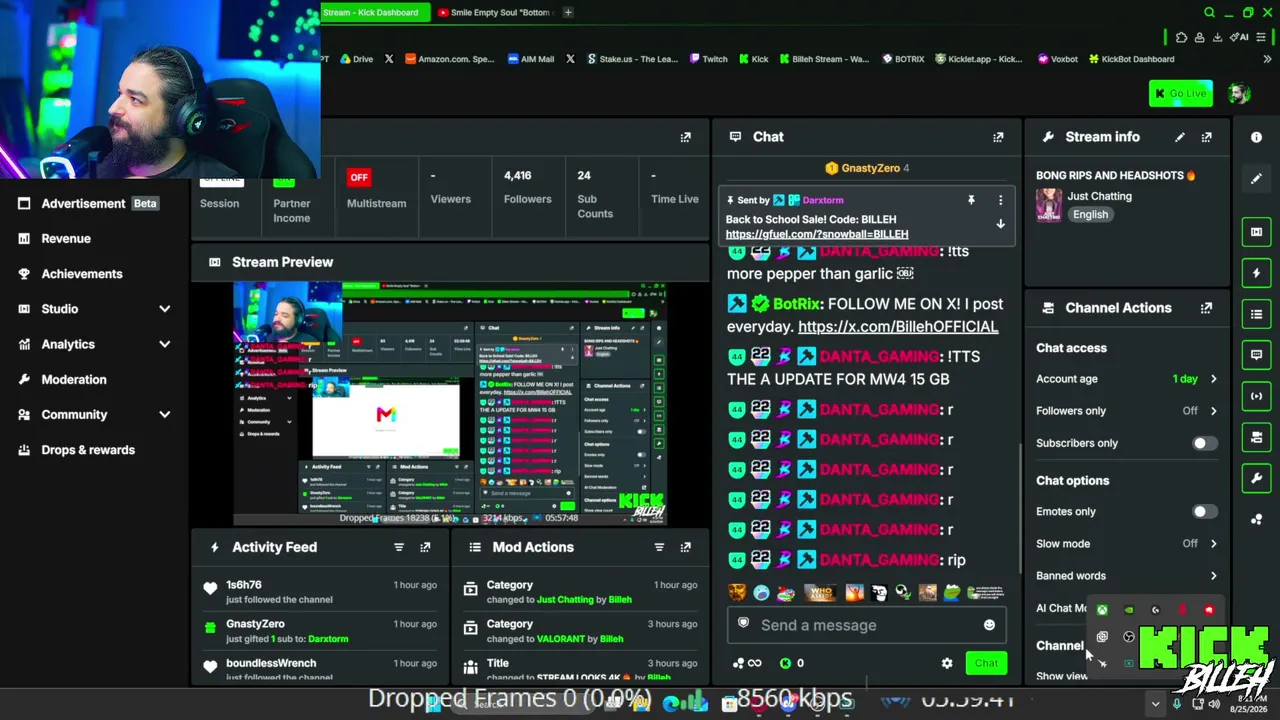This screenshot has width=1280, height=720.
Task: Open the Voxbot bookmark
Action: (x=1058, y=59)
